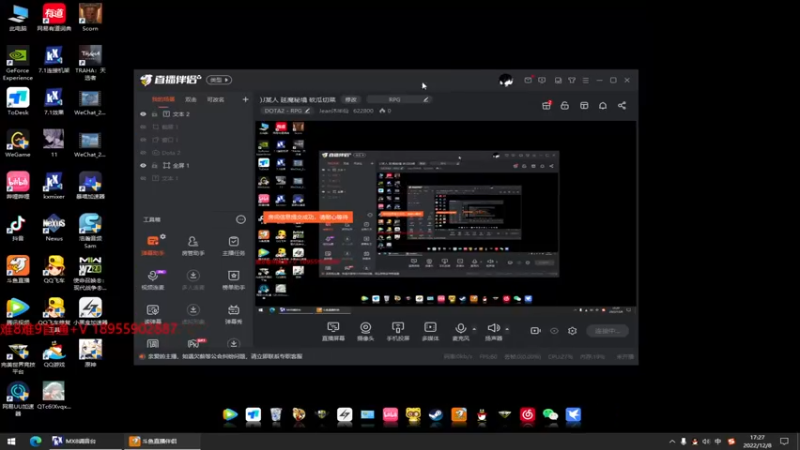The height and width of the screenshot is (450, 800).
Task: Click the layout icon above preview
Action: 584,106
